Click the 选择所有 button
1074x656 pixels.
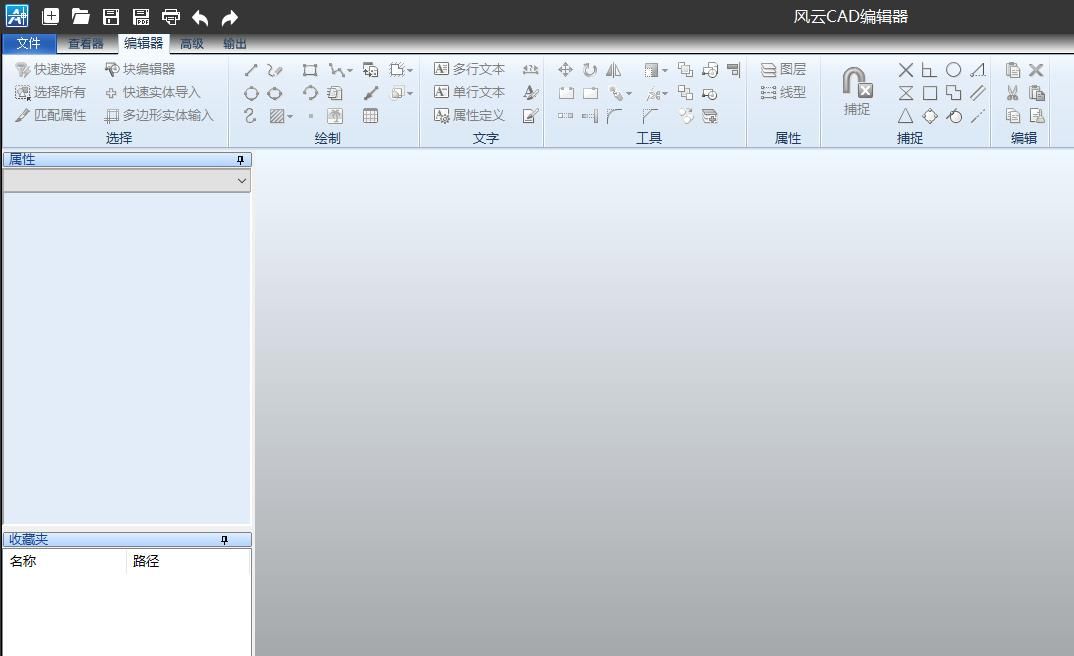[x=51, y=92]
